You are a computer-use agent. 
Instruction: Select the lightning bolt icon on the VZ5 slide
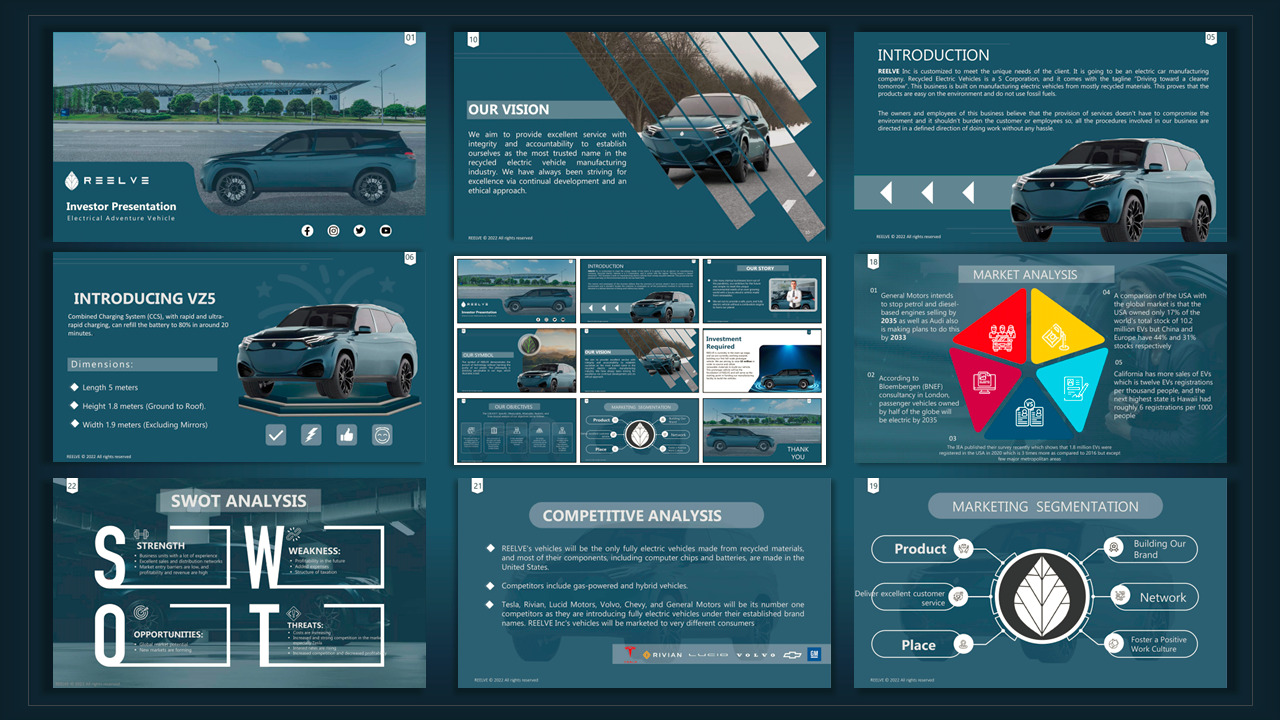[x=310, y=434]
